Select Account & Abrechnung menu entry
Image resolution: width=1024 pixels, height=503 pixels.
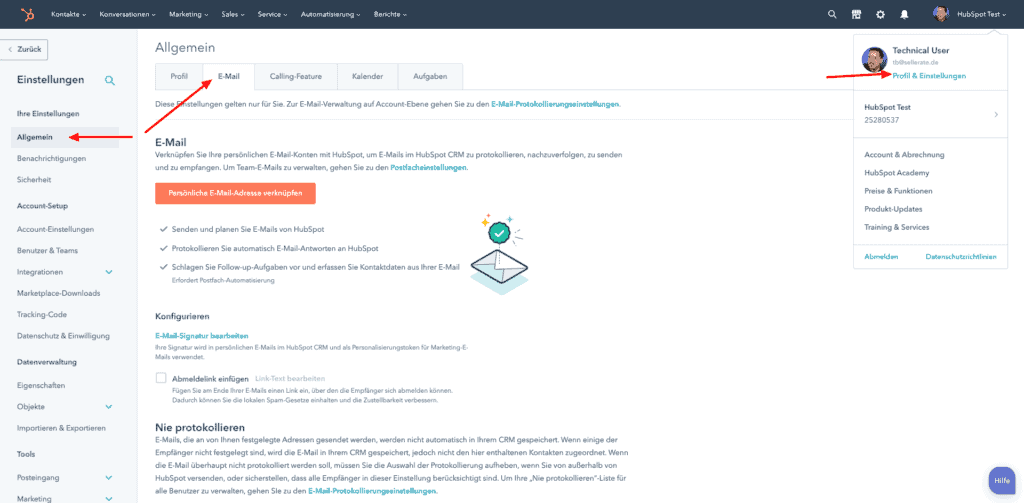point(904,155)
